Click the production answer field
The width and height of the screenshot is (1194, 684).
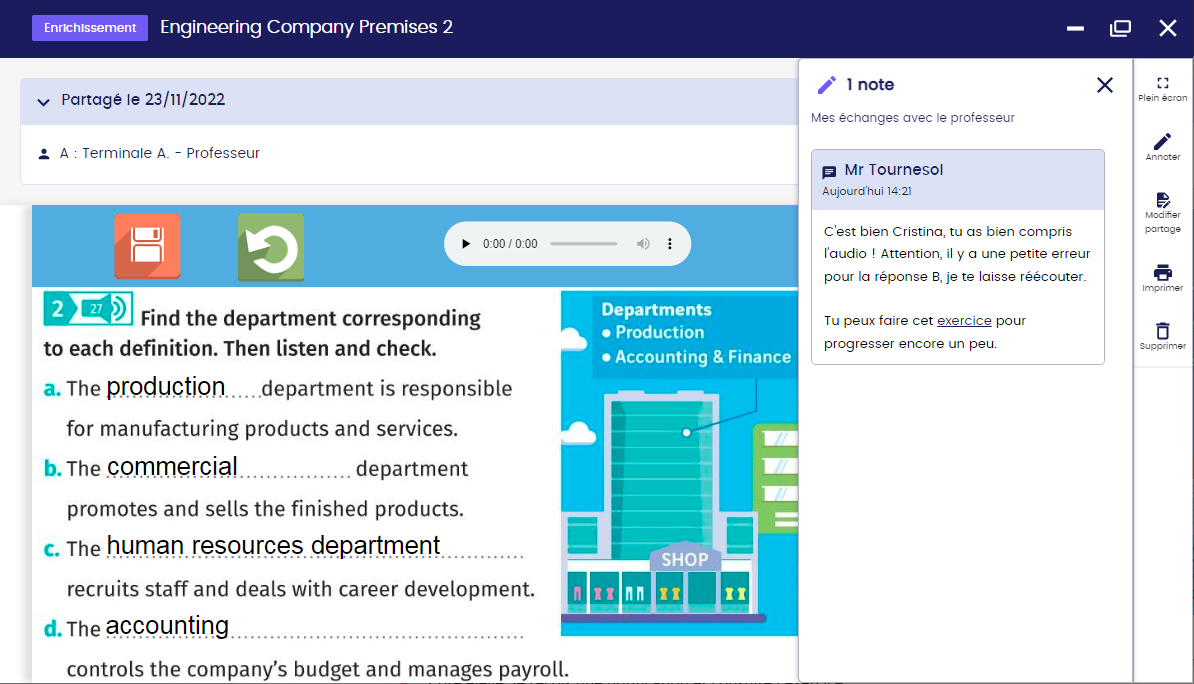click(167, 387)
